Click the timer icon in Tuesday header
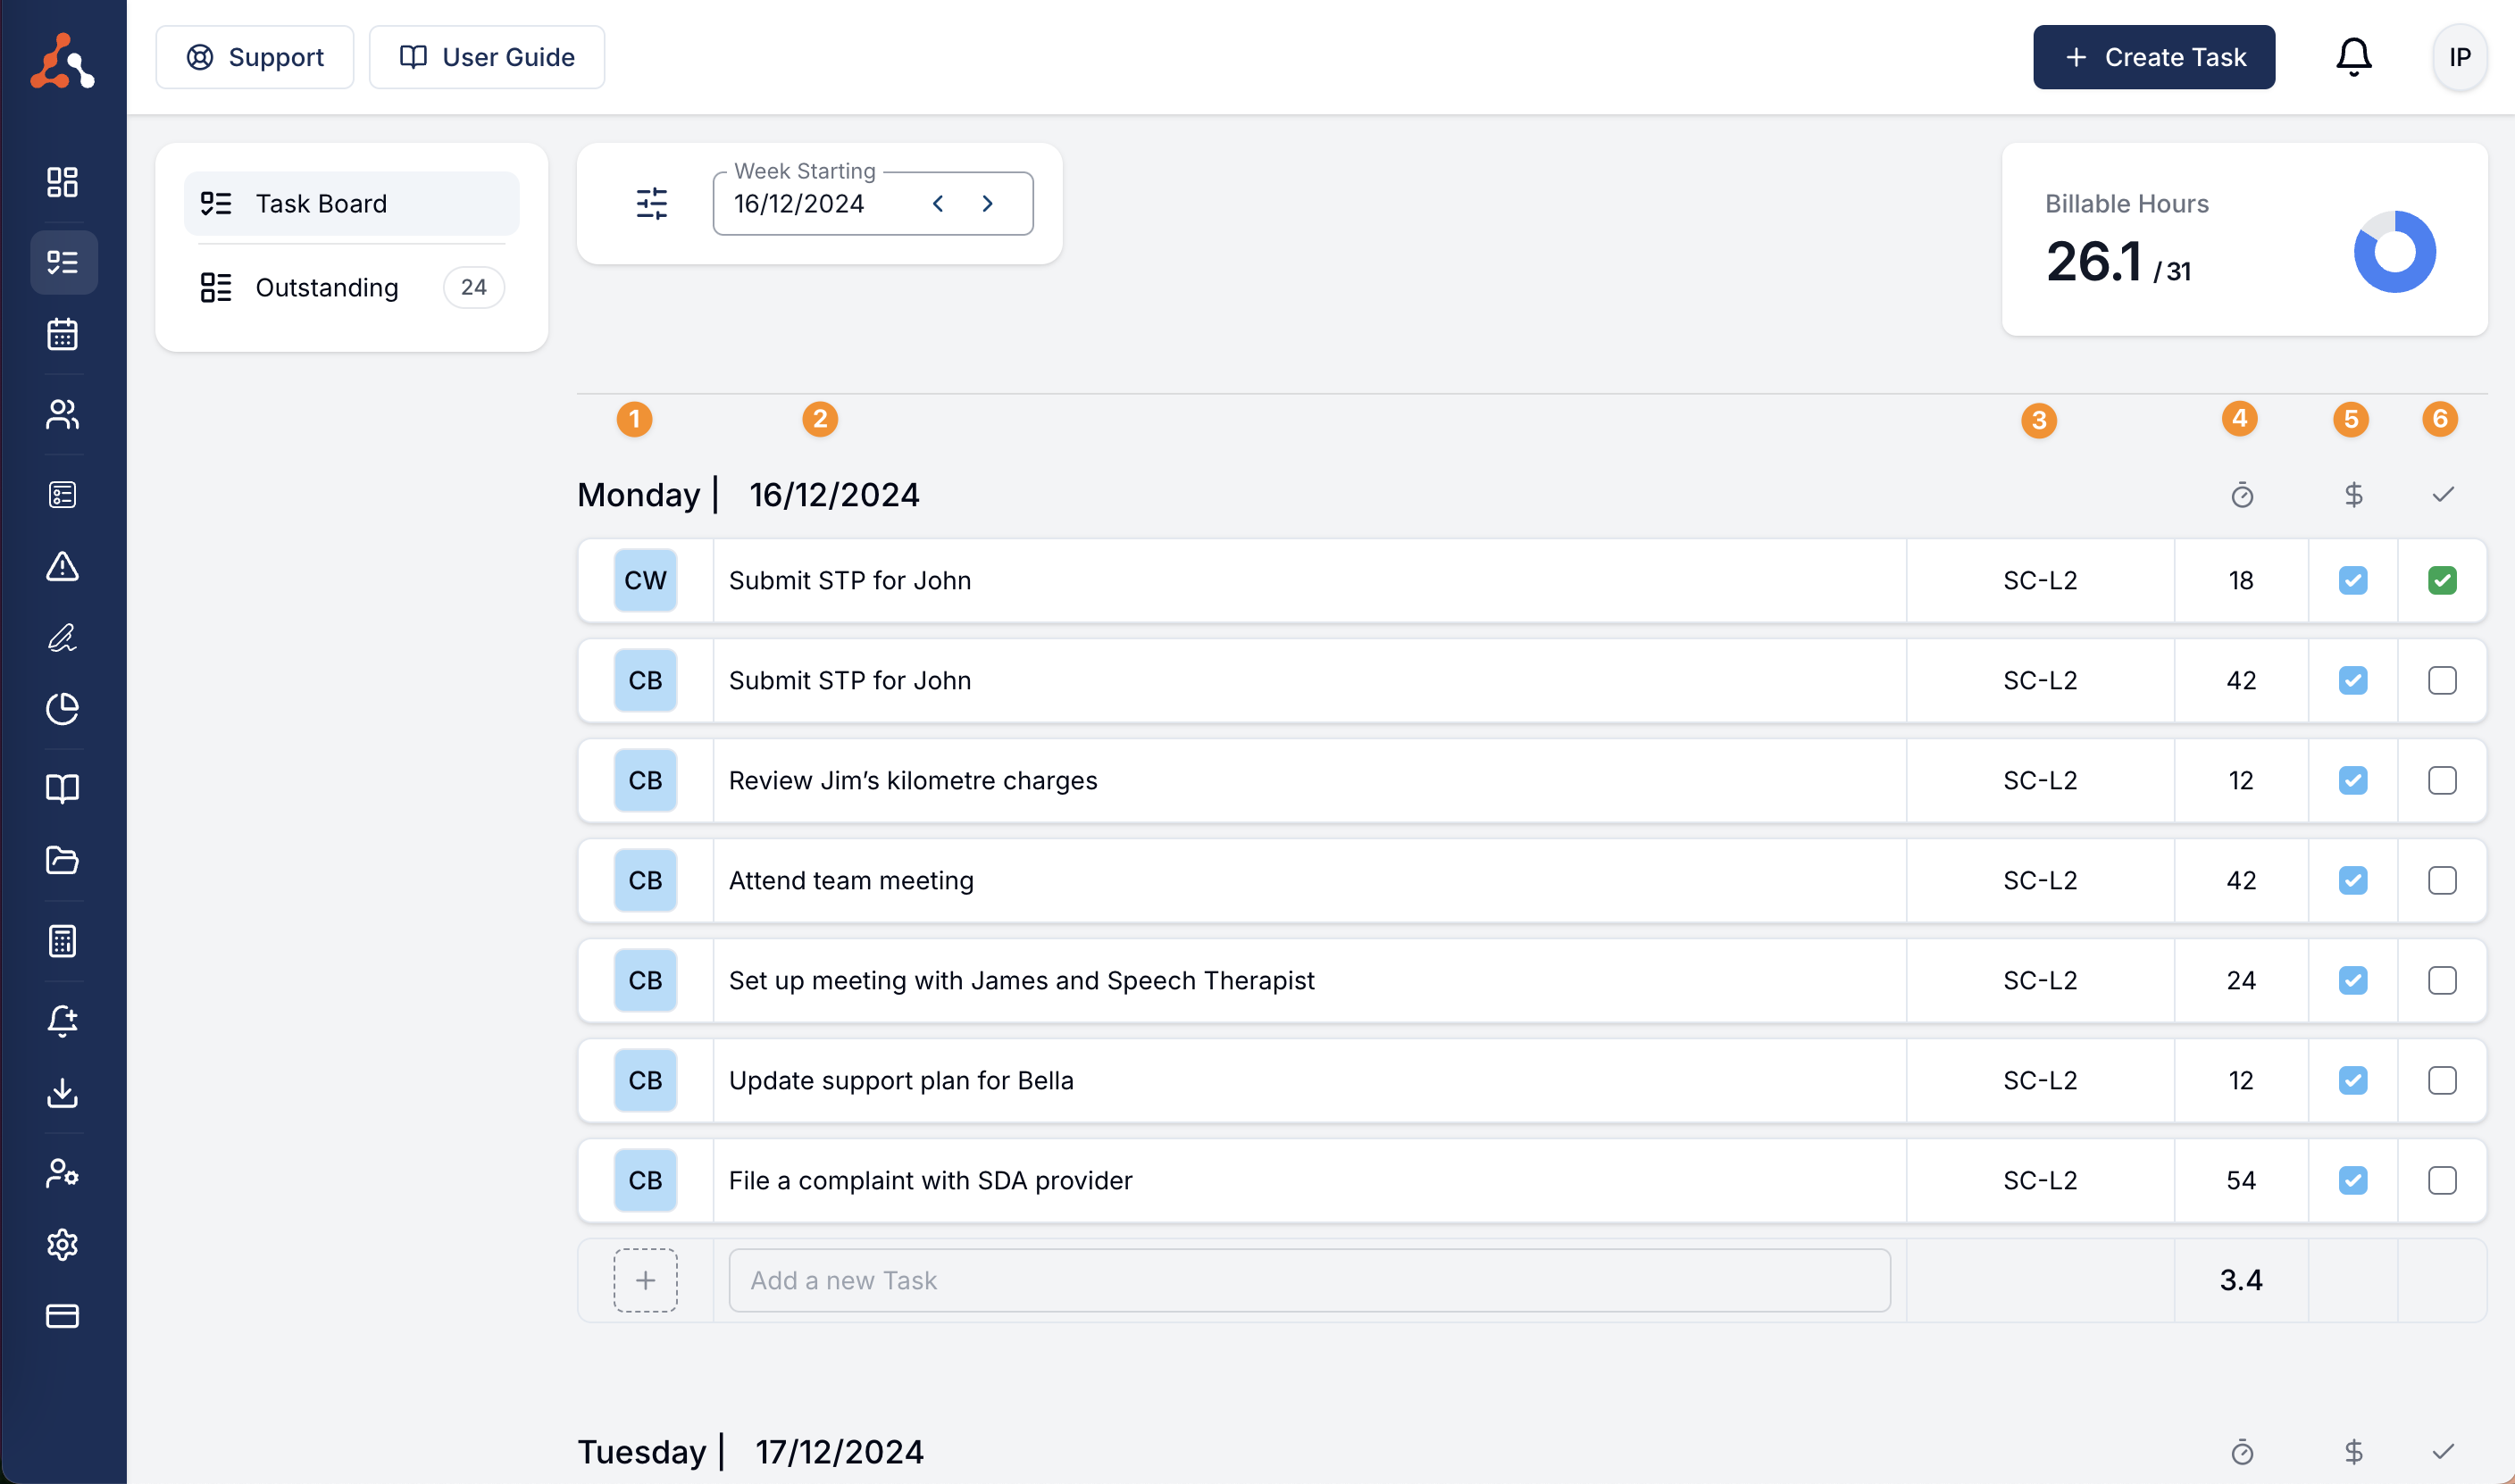This screenshot has height=1484, width=2515. (2242, 1452)
